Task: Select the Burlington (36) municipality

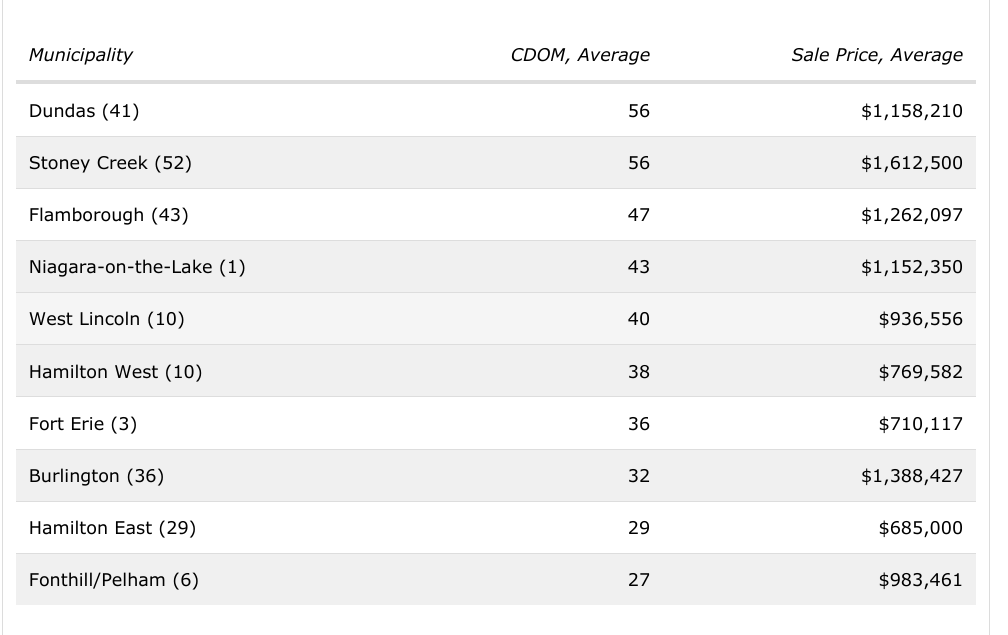Action: point(96,476)
